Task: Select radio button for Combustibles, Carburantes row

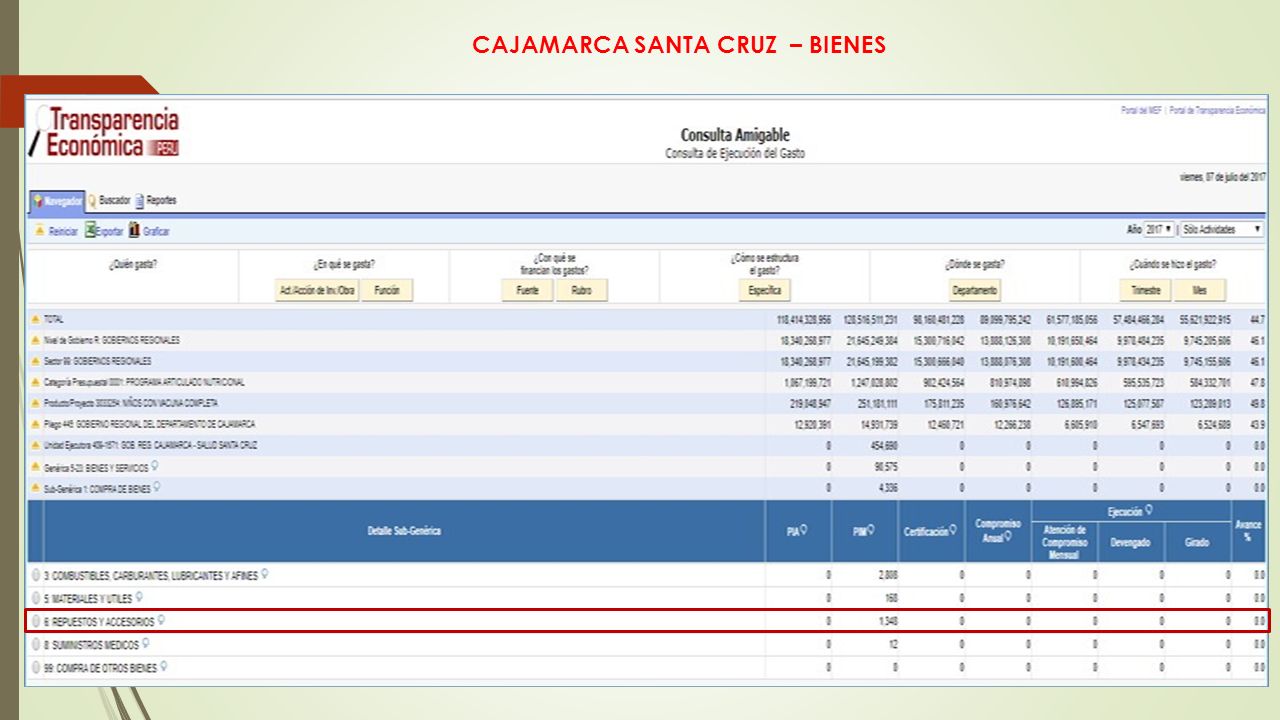Action: [36, 576]
